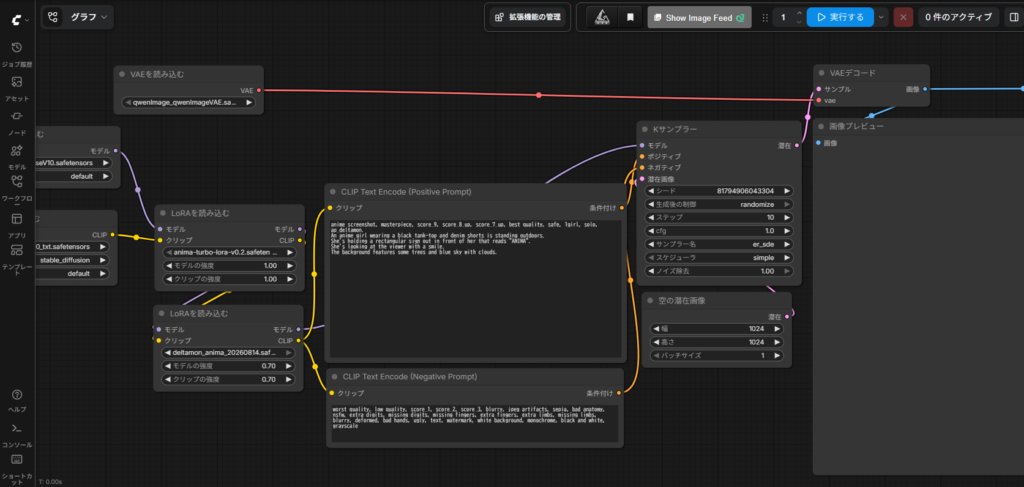1024x487 pixels.
Task: Select the VAEデコード node title
Action: click(852, 73)
